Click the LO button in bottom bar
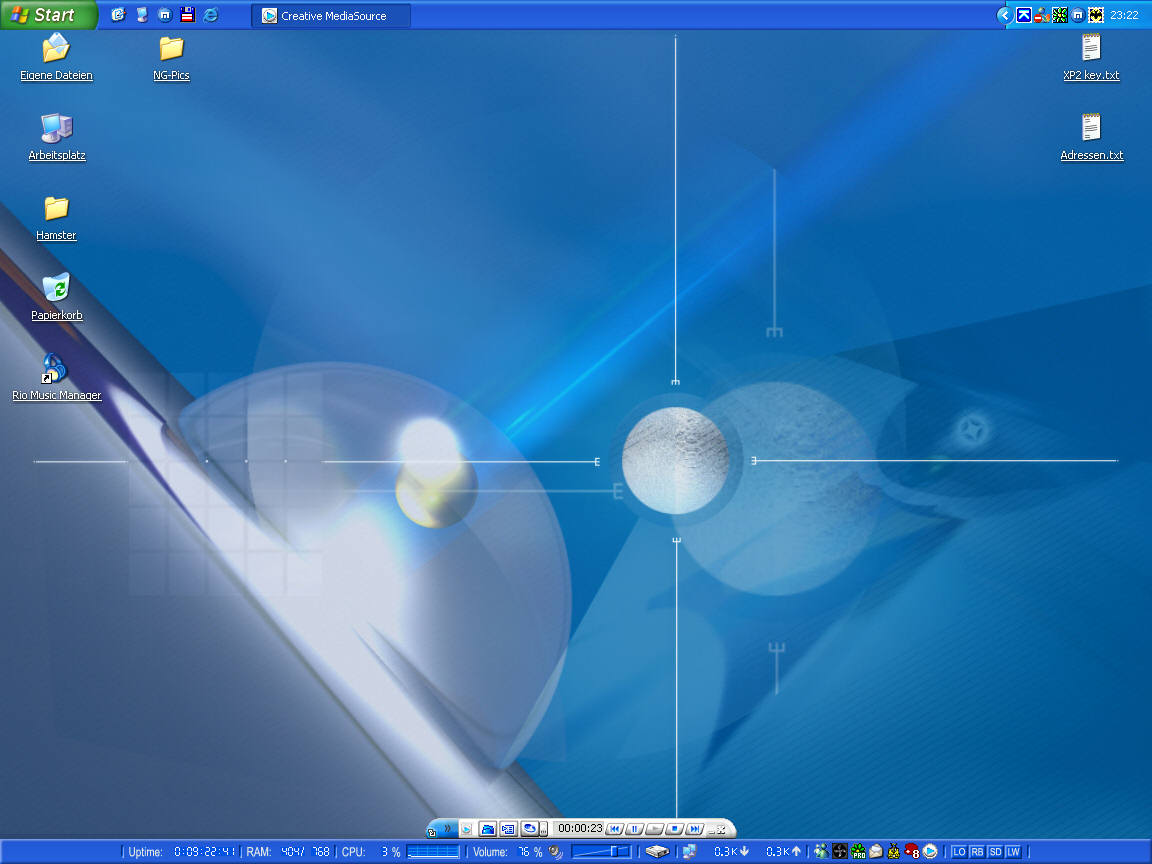This screenshot has width=1152, height=864. tap(960, 852)
